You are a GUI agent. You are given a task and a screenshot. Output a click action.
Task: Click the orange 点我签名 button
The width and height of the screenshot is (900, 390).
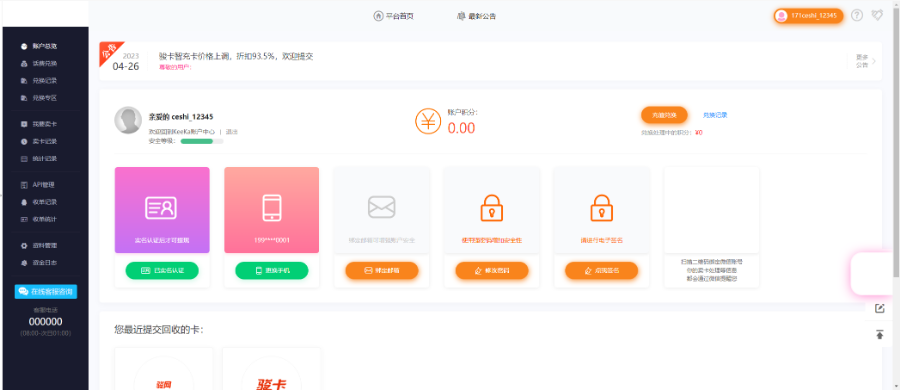[x=601, y=271]
